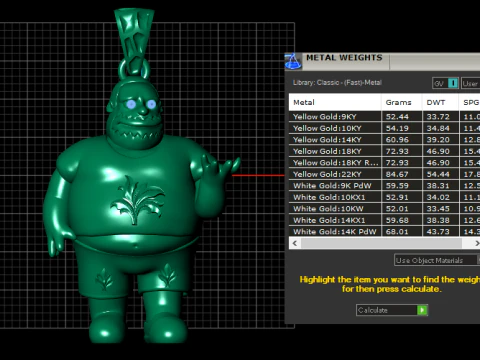Click the horizontal scrollbar track
Viewport: 480px width, 360px height.
coord(383,243)
